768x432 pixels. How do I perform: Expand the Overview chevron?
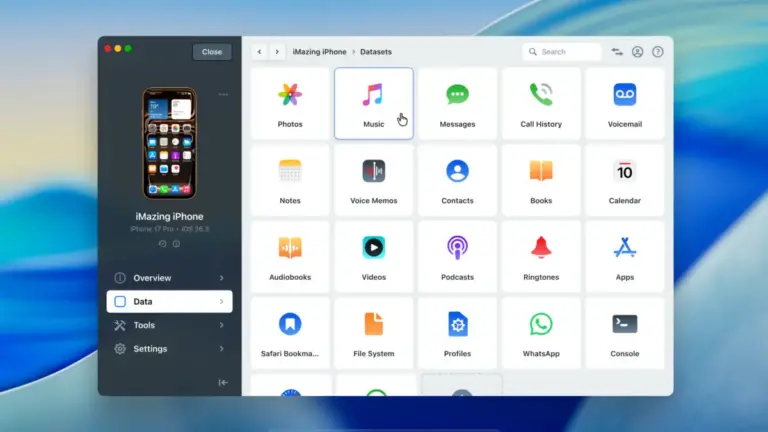221,278
